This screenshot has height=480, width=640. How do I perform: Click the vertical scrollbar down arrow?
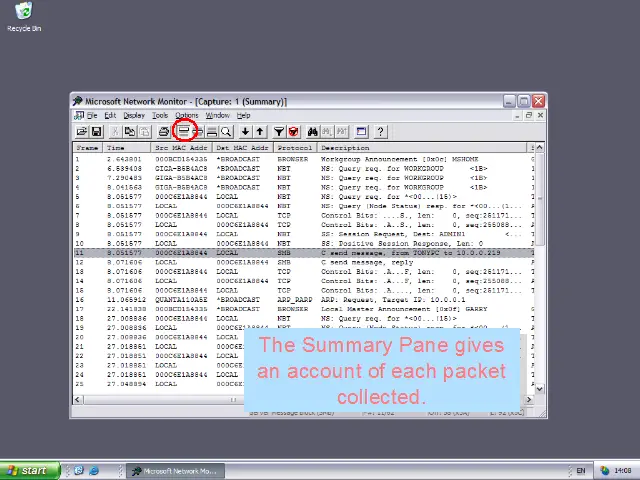click(x=540, y=389)
